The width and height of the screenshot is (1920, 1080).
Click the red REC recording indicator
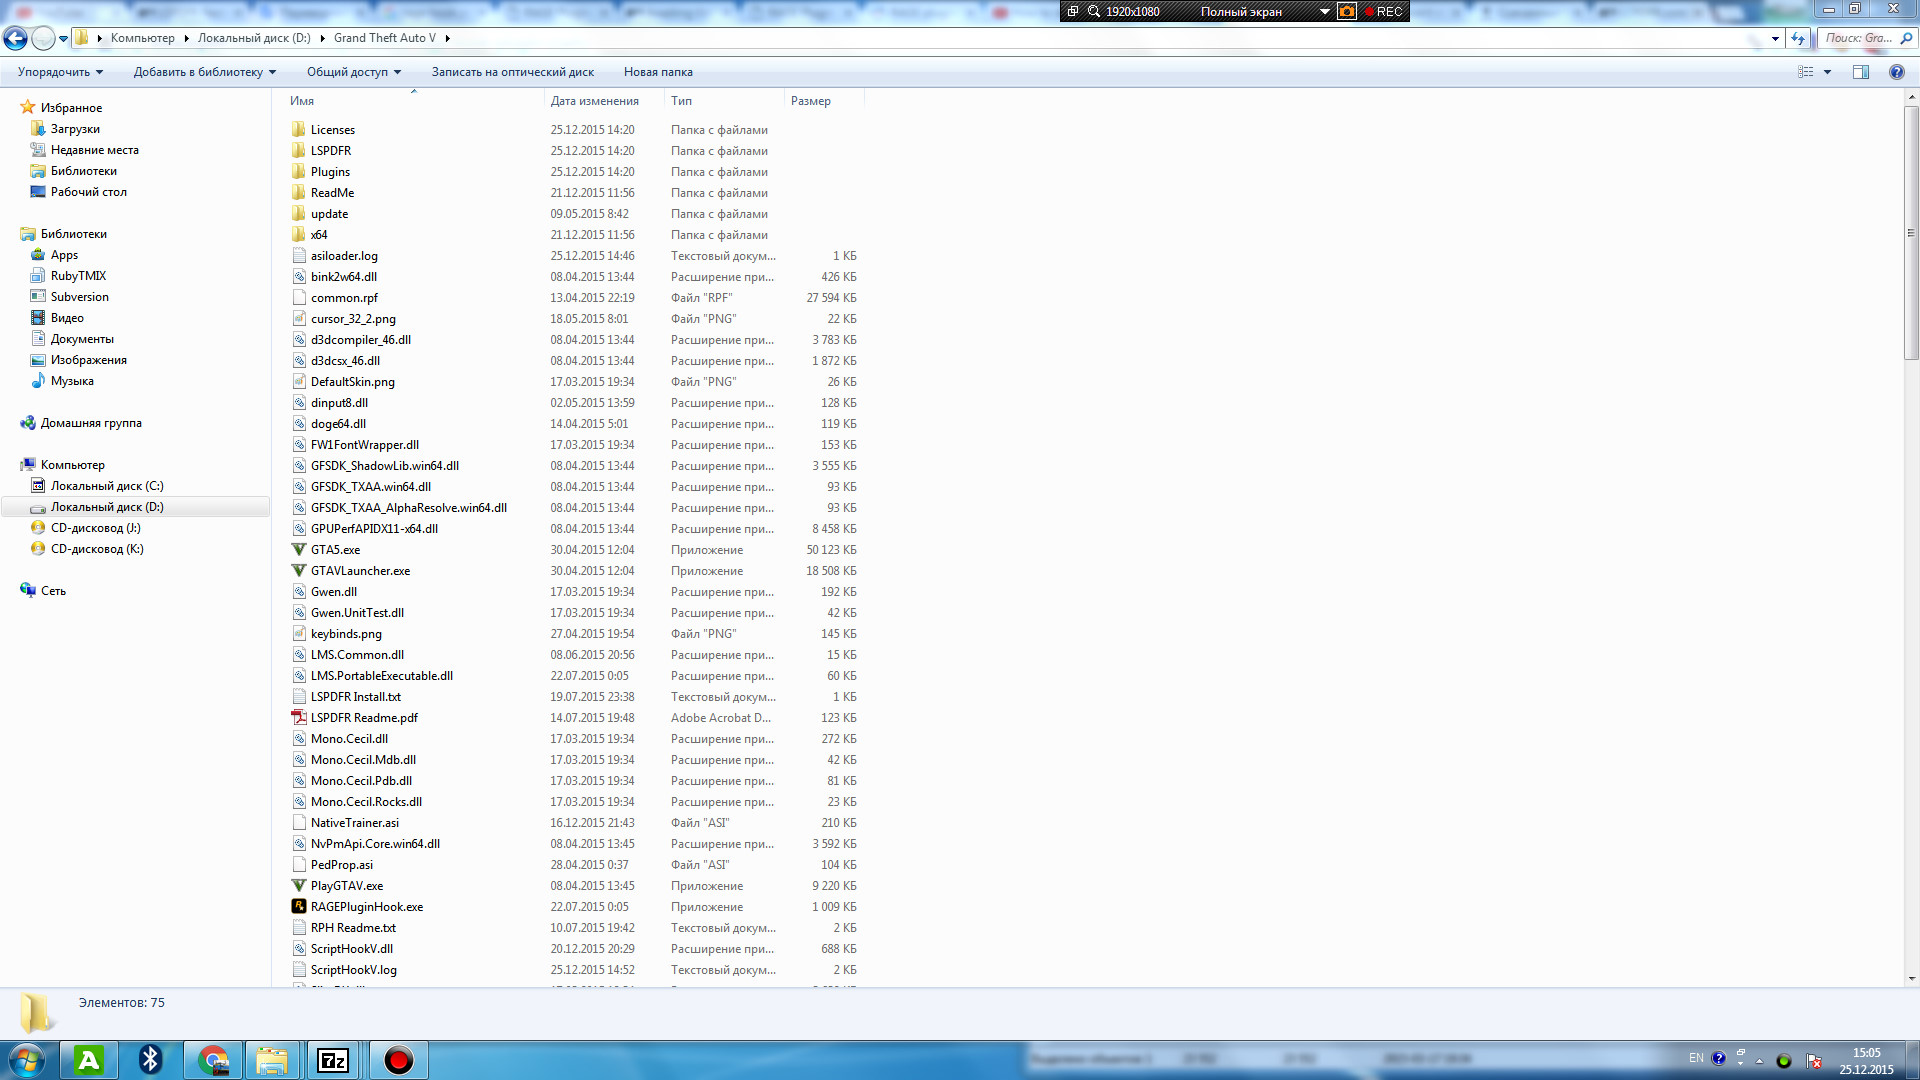click(x=1384, y=12)
